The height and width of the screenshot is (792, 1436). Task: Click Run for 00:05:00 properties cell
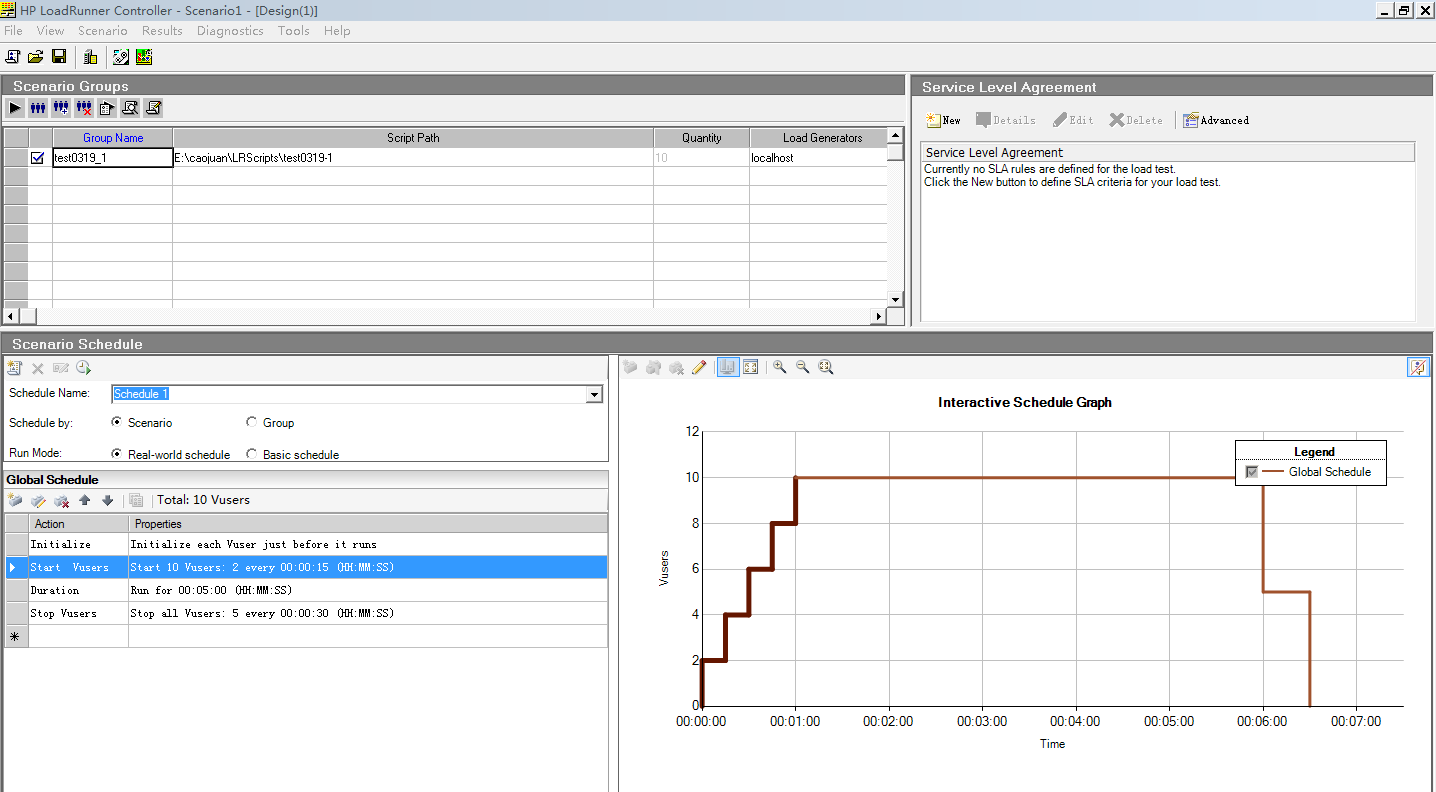368,590
